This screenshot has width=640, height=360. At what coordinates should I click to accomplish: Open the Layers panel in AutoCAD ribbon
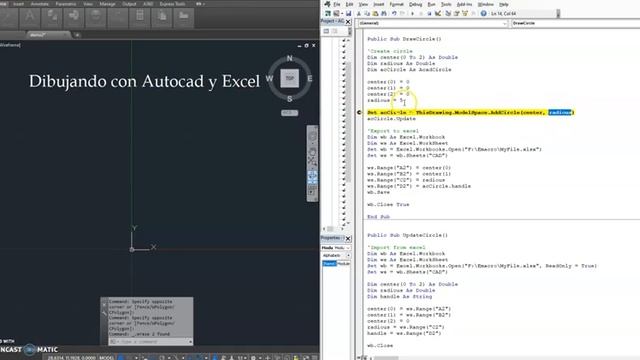click(51, 18)
